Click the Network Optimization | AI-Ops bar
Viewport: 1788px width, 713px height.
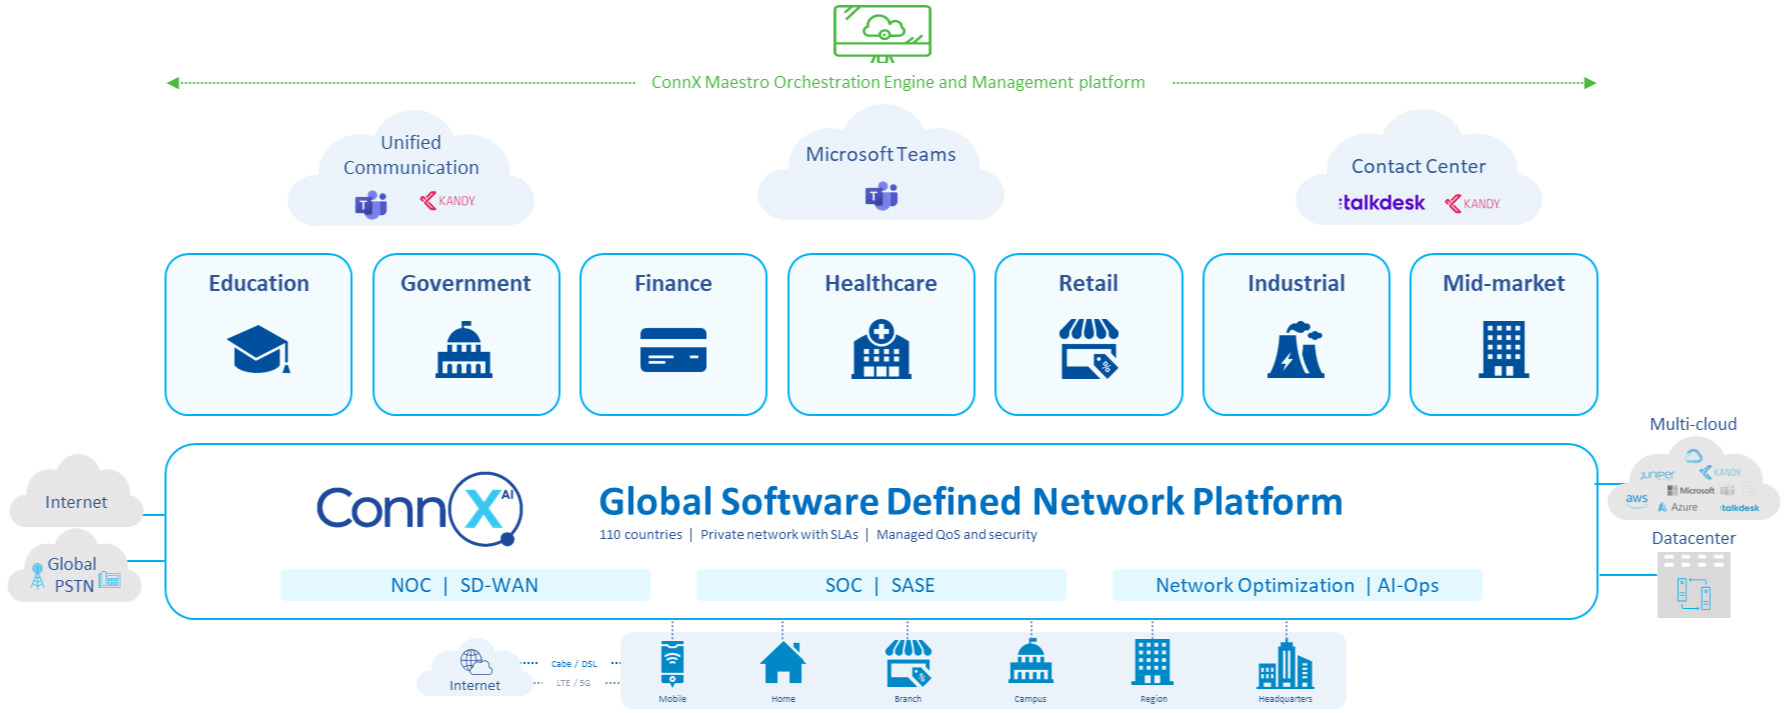click(x=1297, y=585)
